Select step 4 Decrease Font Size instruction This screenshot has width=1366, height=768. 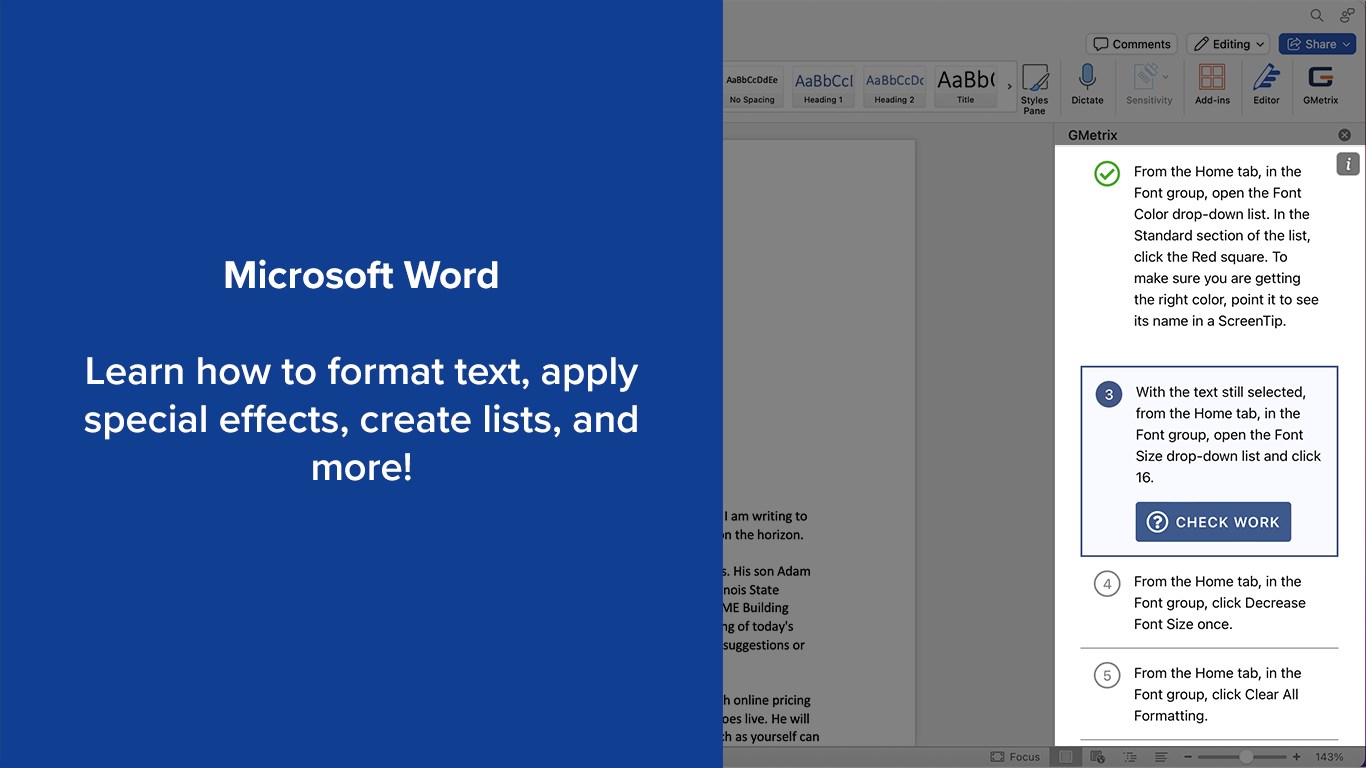coord(1220,603)
